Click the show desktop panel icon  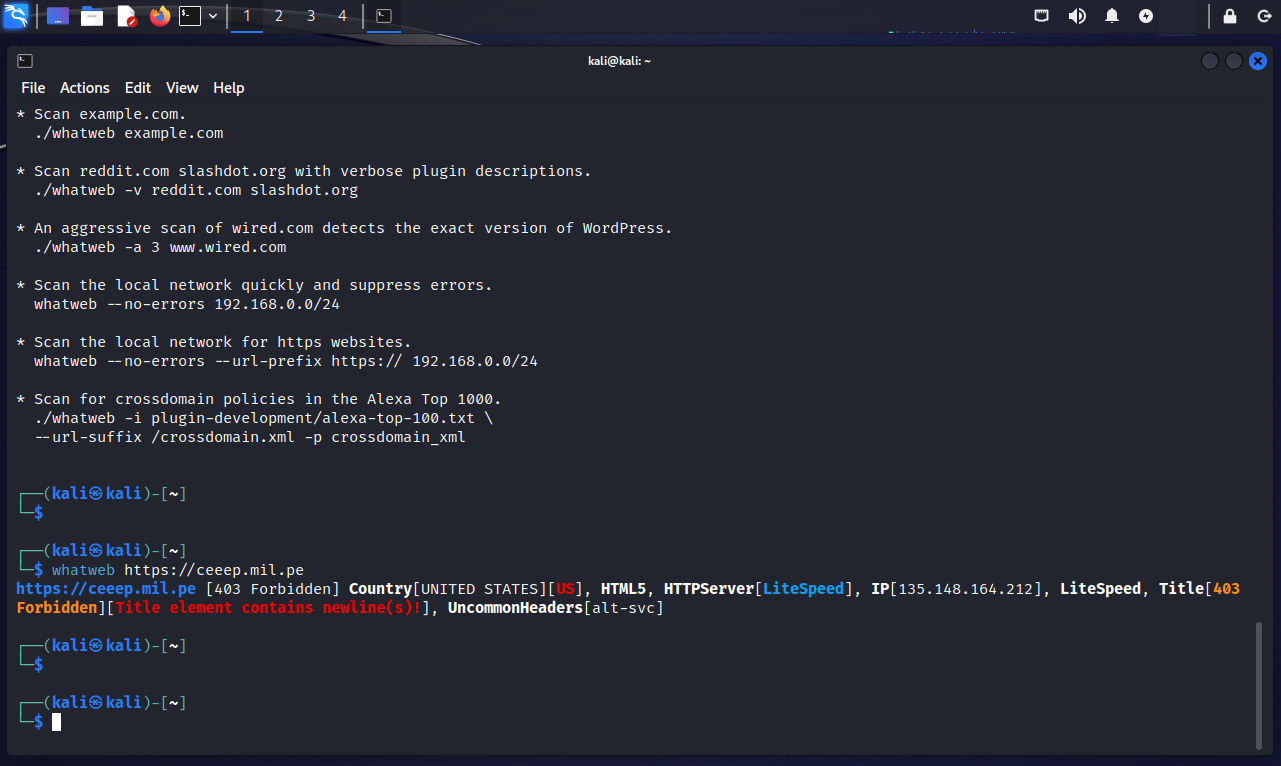(58, 16)
